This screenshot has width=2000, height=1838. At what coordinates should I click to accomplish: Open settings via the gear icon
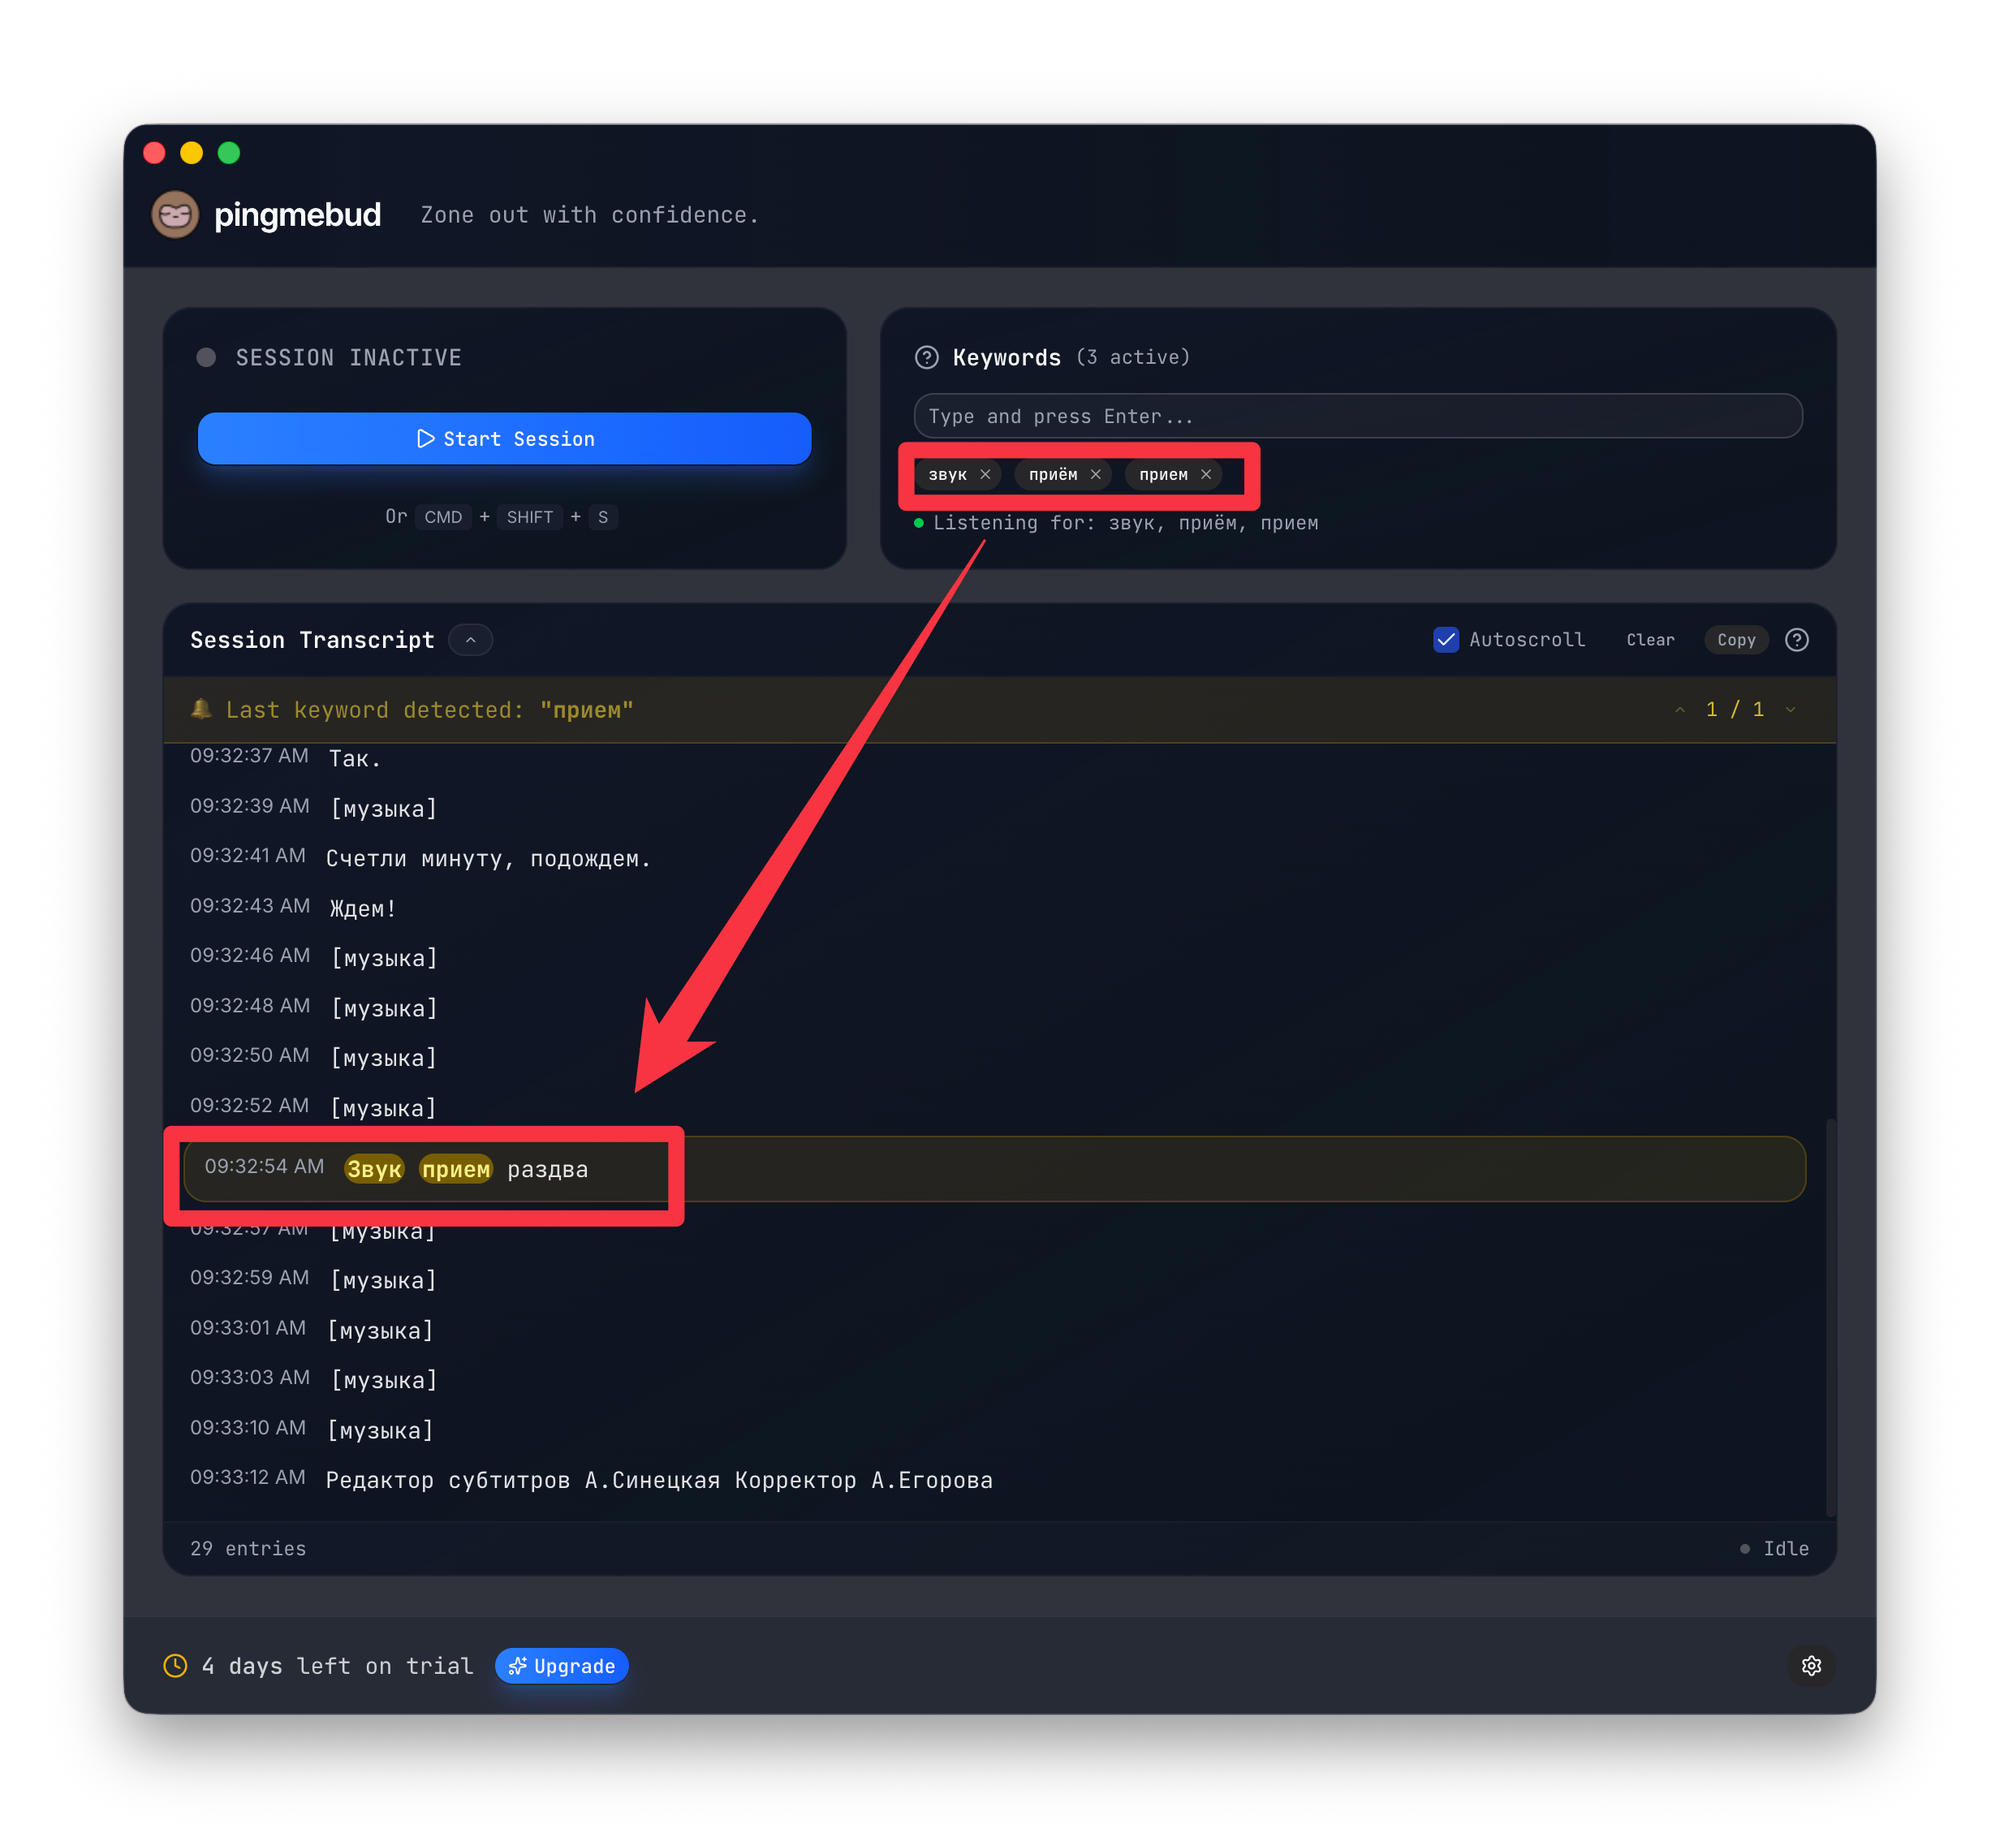coord(1811,1665)
